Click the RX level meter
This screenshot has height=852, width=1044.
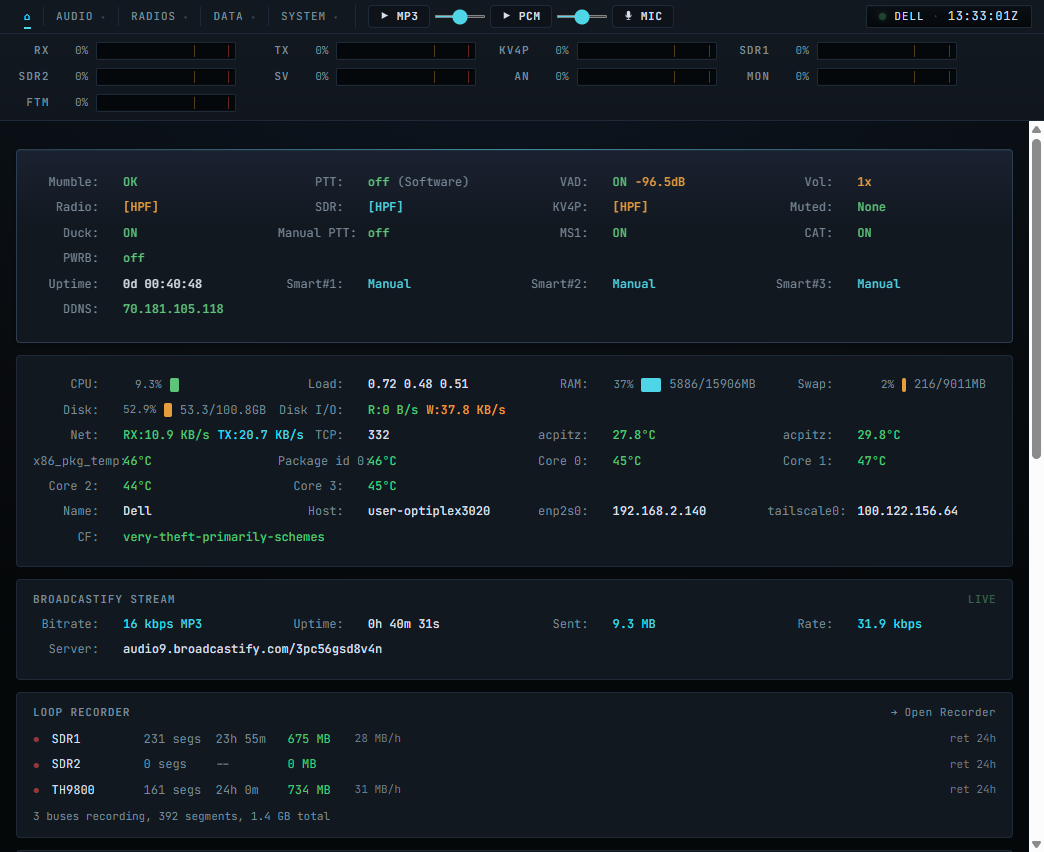(166, 51)
